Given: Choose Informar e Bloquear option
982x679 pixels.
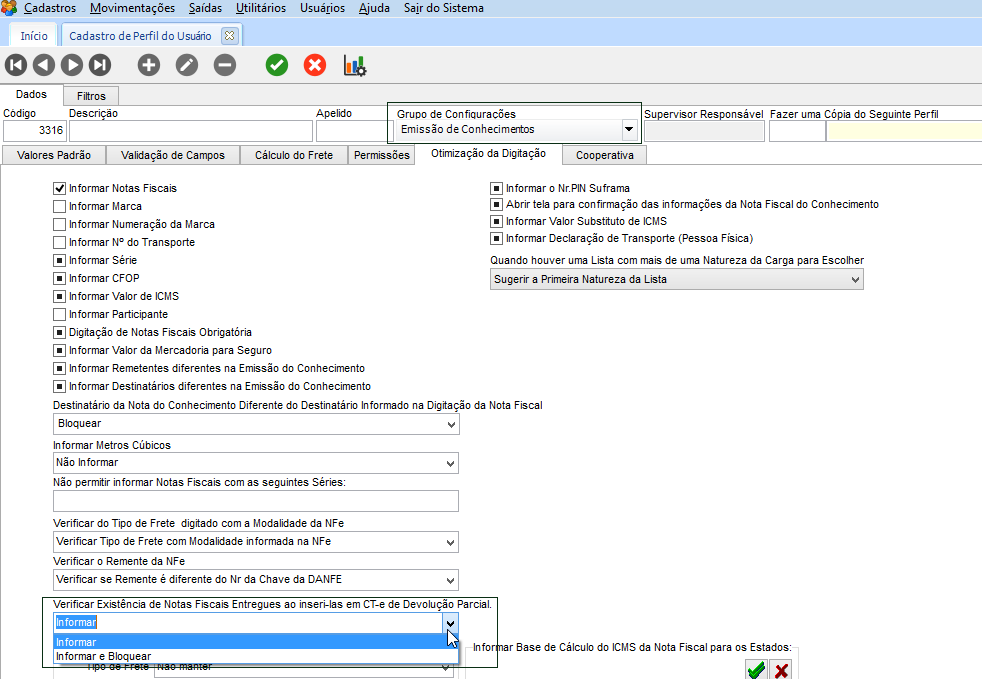Looking at the screenshot, I should click(x=256, y=656).
